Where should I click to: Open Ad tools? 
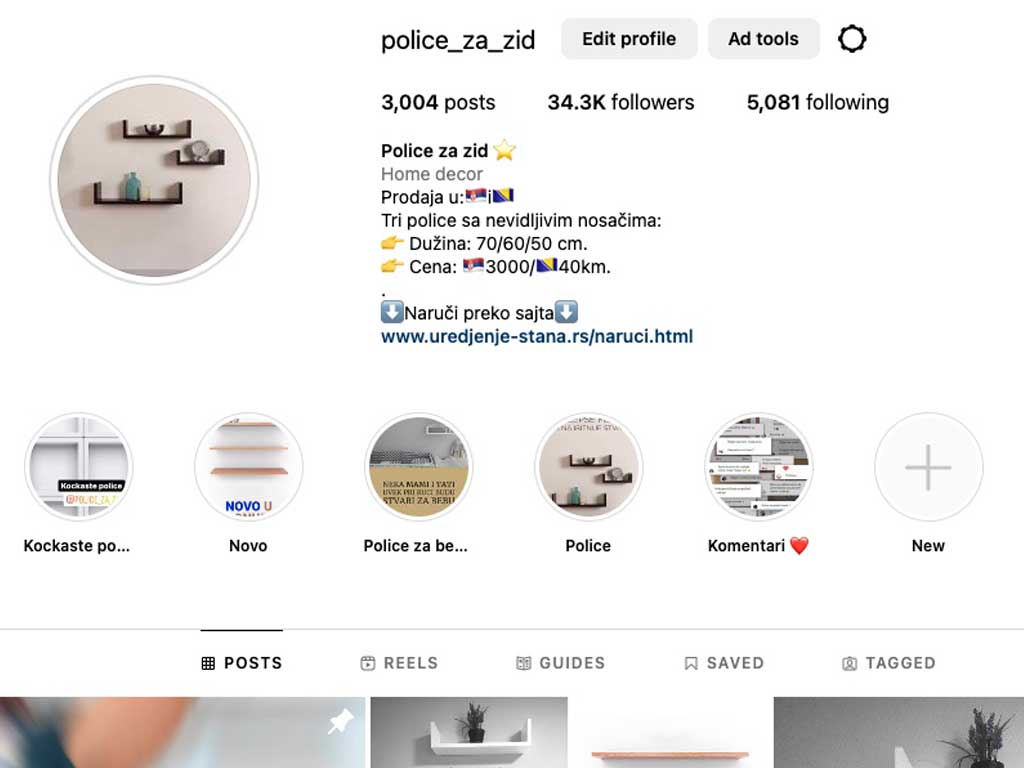click(763, 39)
